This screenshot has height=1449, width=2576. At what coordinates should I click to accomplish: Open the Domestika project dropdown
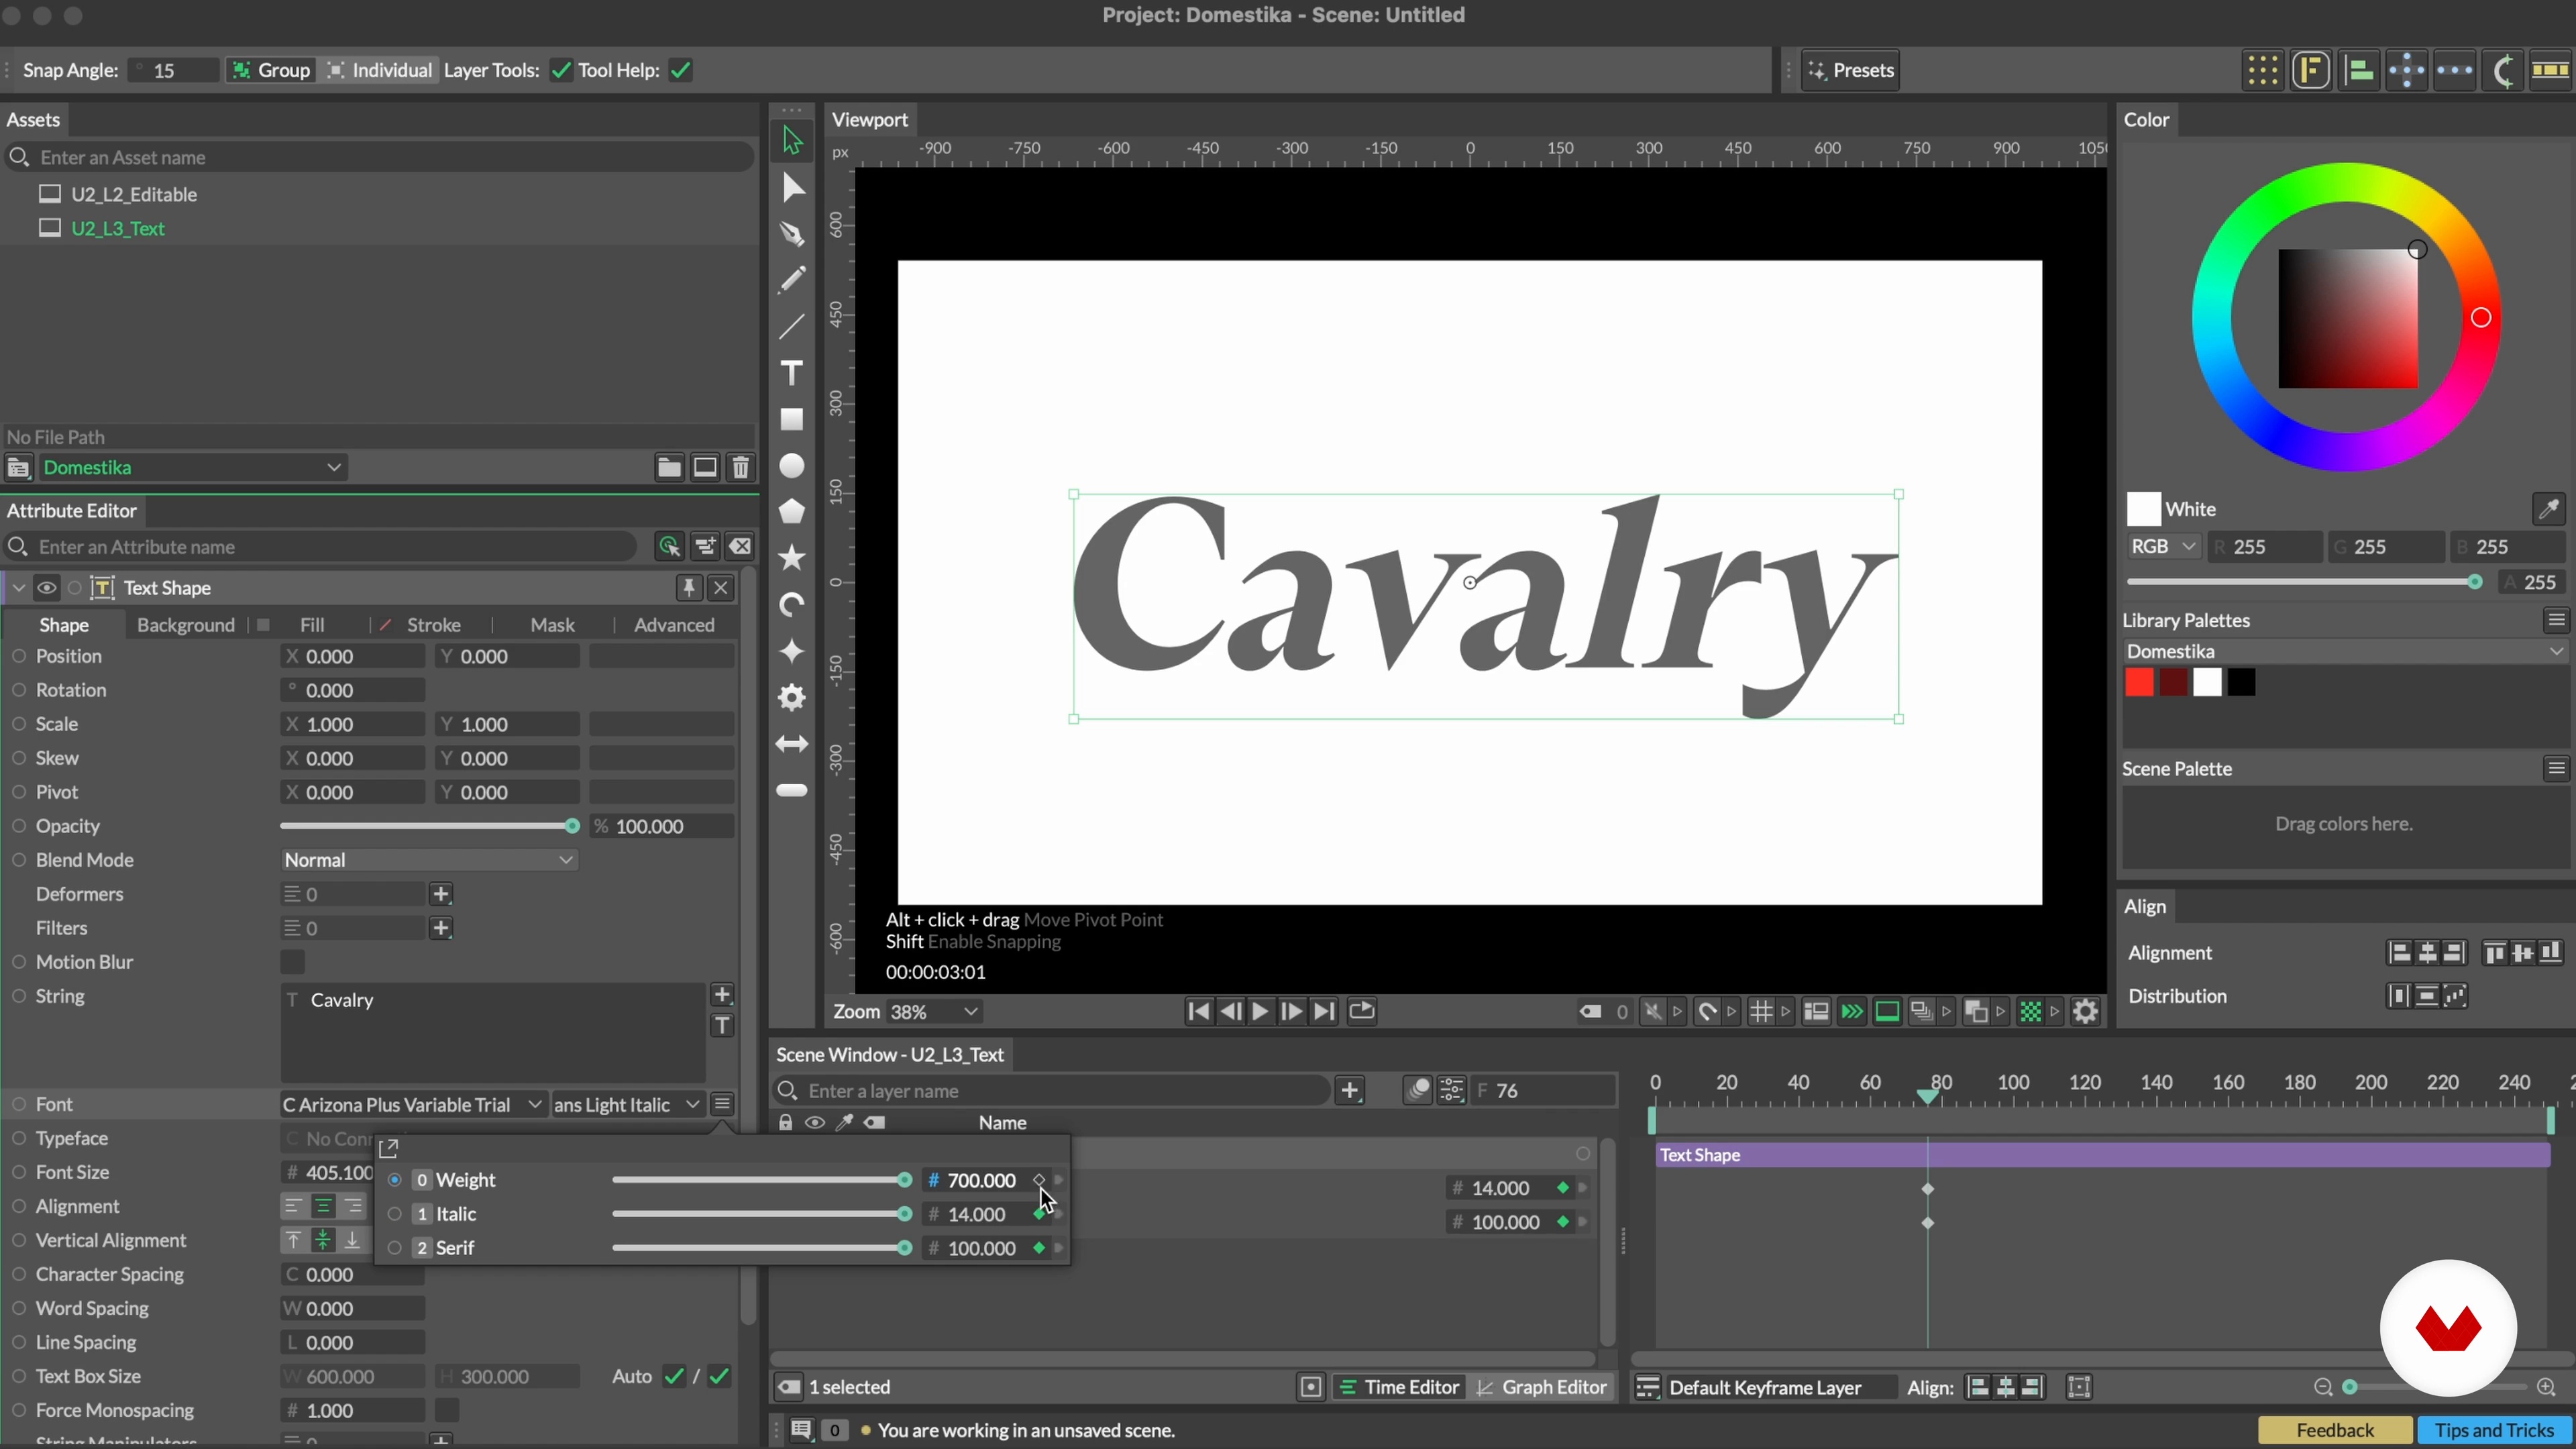(x=193, y=467)
